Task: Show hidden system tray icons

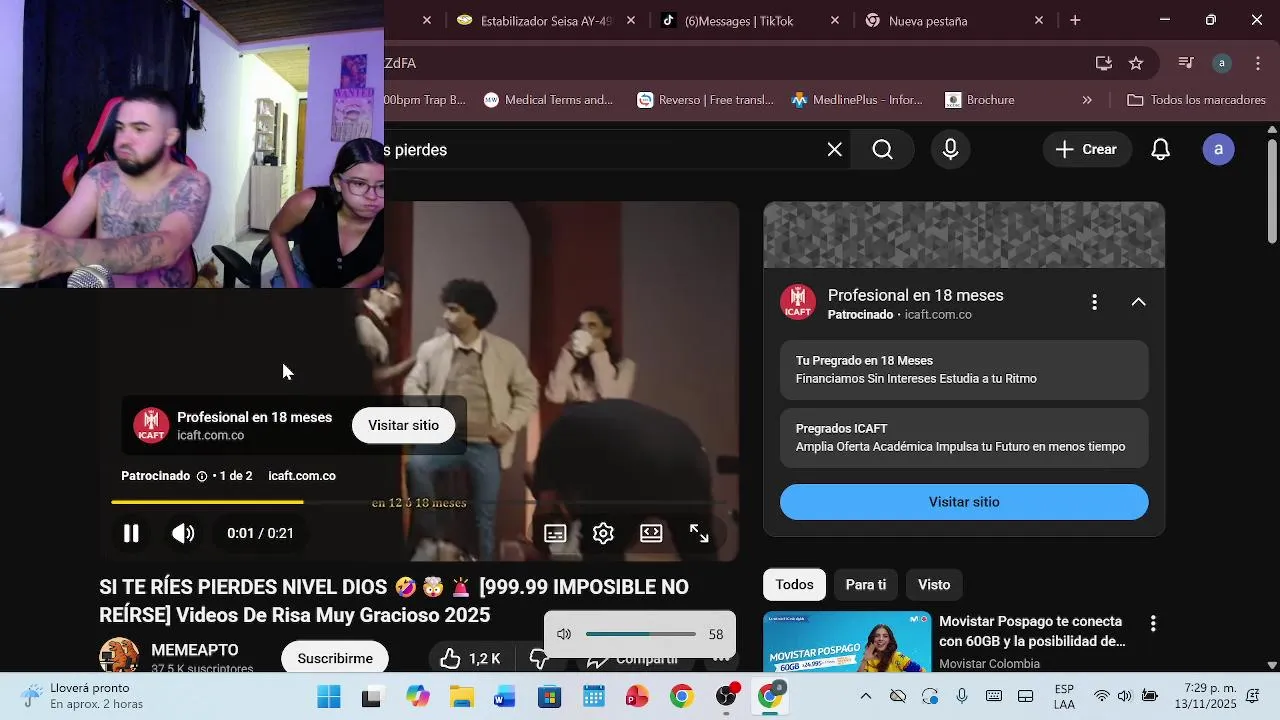Action: coord(866,696)
